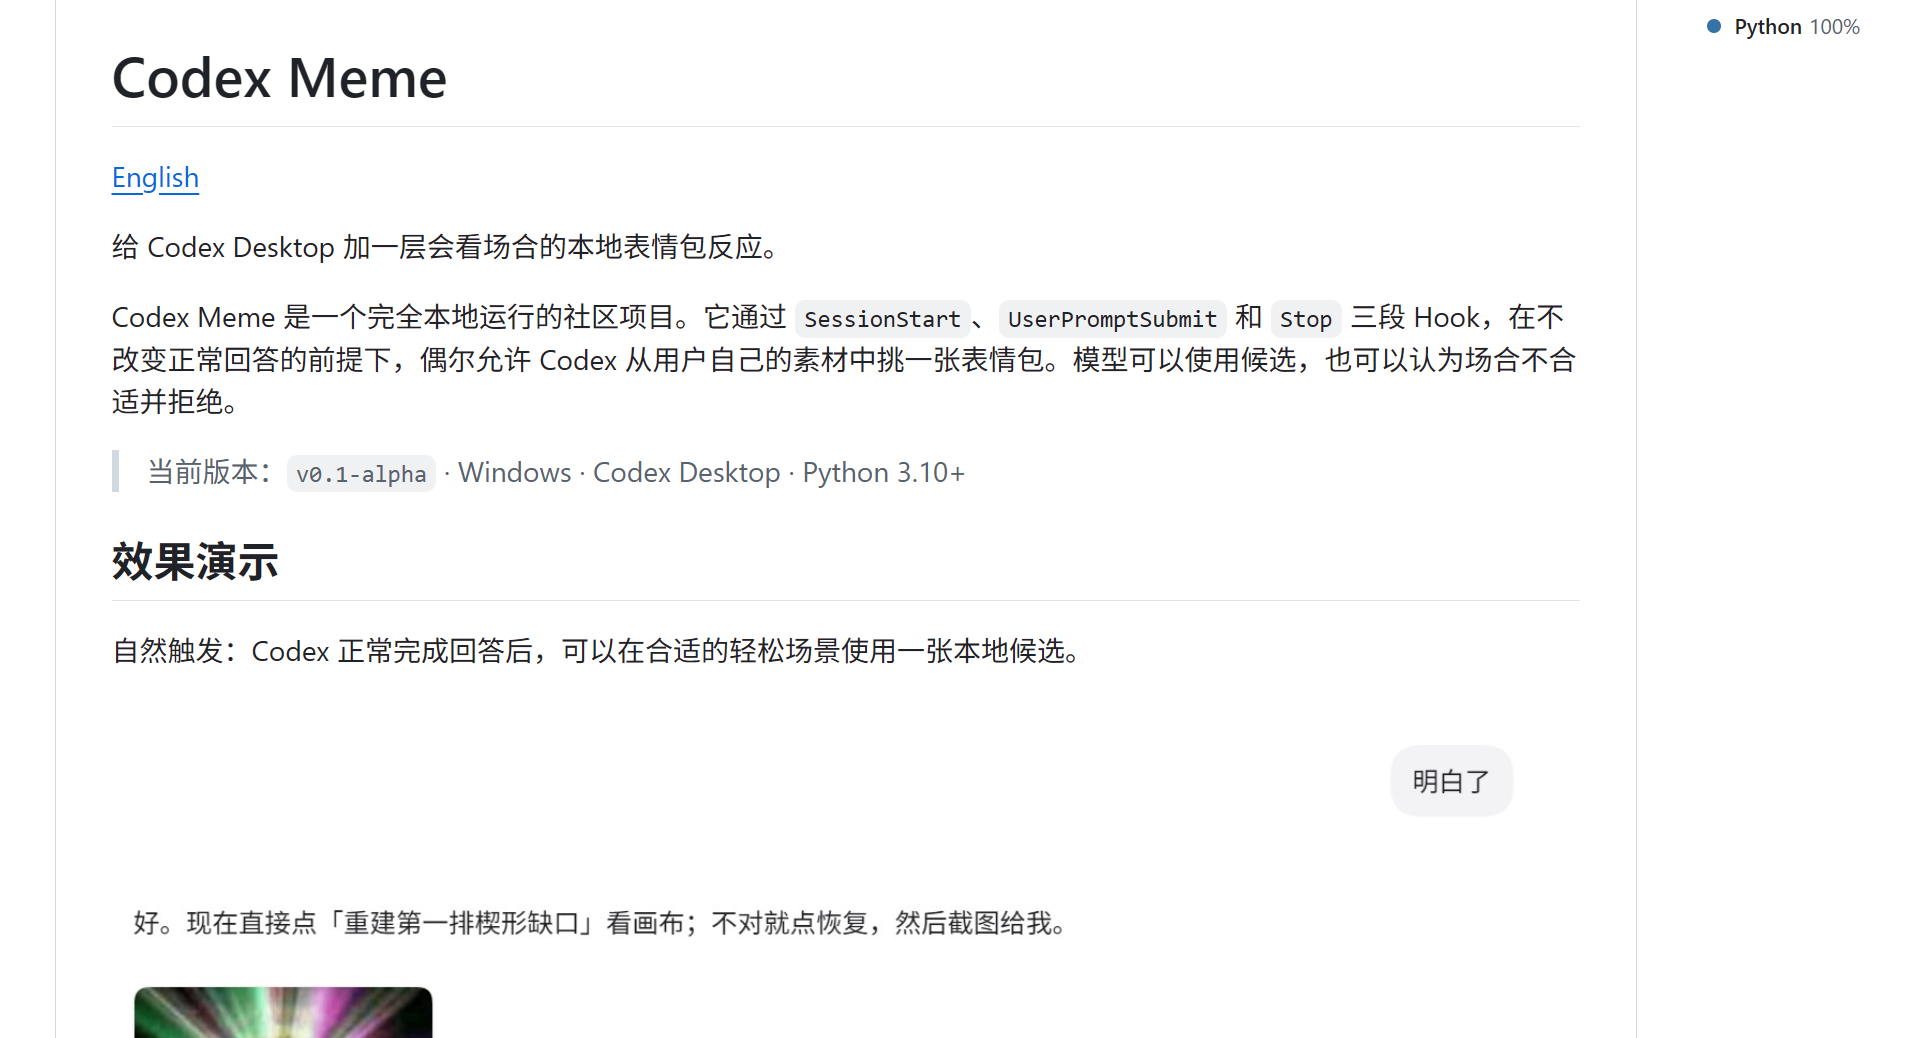Click the v0.1-alpha version badge

[x=361, y=474]
